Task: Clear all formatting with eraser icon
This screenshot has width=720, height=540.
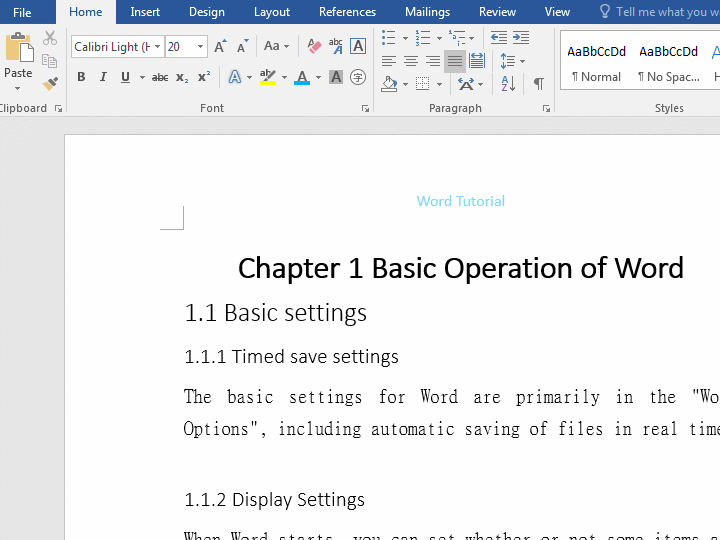Action: [314, 46]
